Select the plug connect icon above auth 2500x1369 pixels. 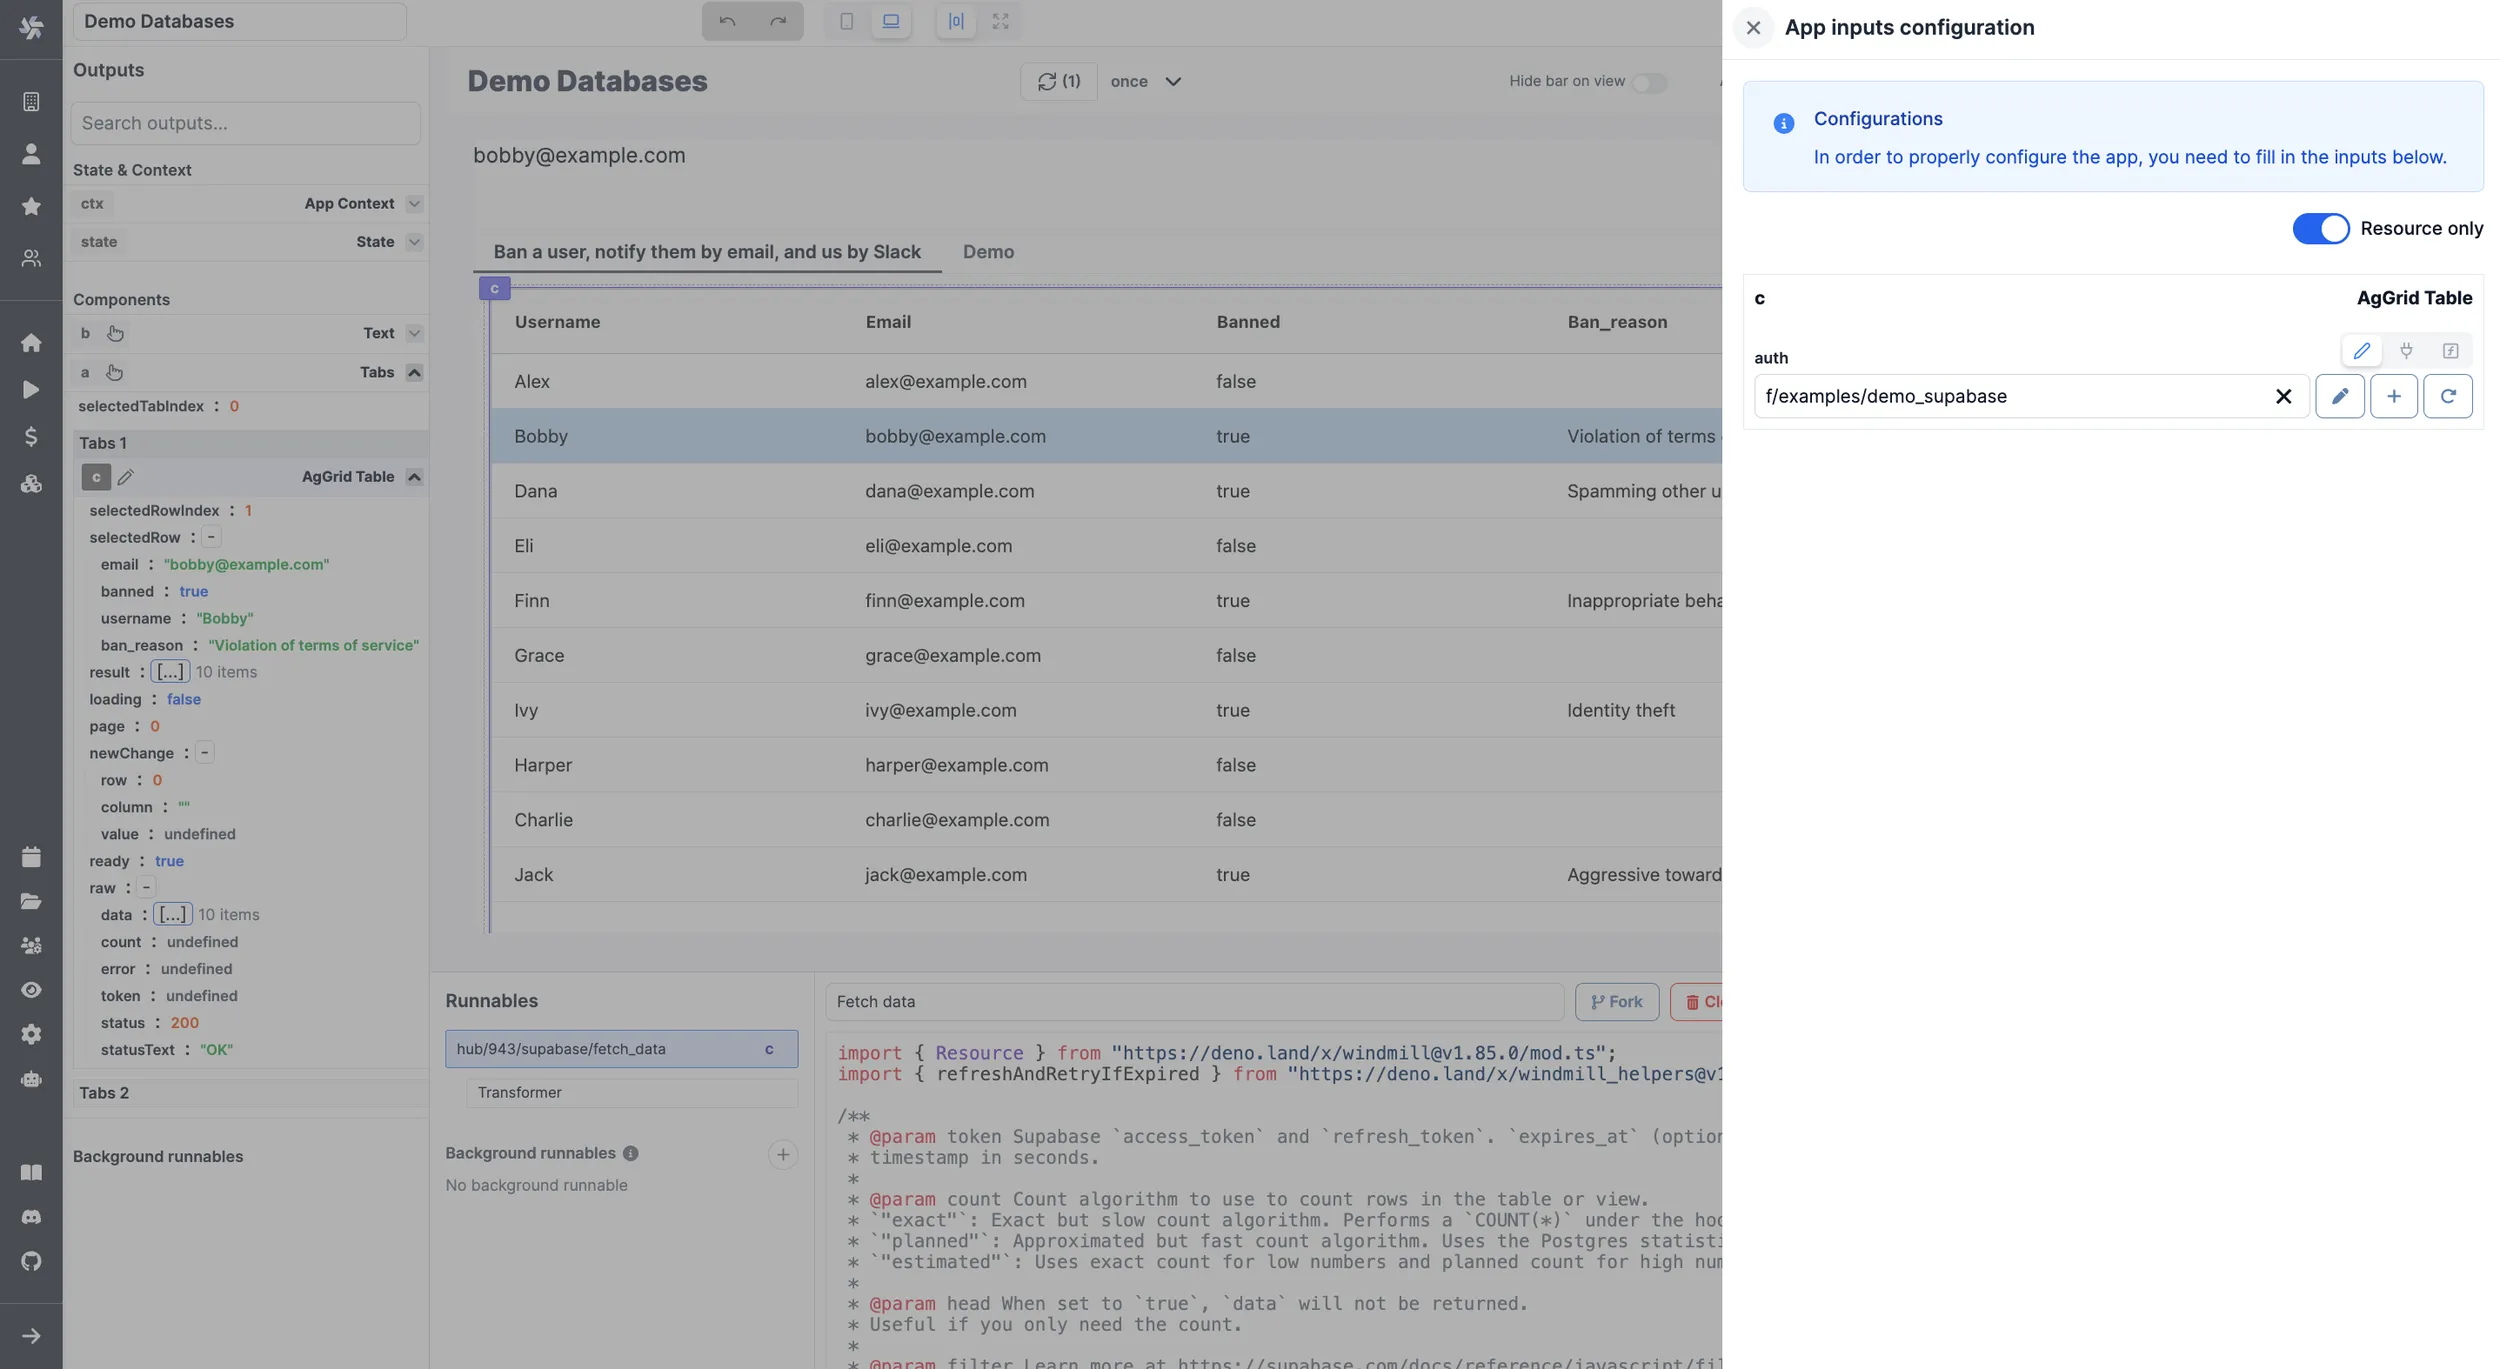click(2406, 351)
